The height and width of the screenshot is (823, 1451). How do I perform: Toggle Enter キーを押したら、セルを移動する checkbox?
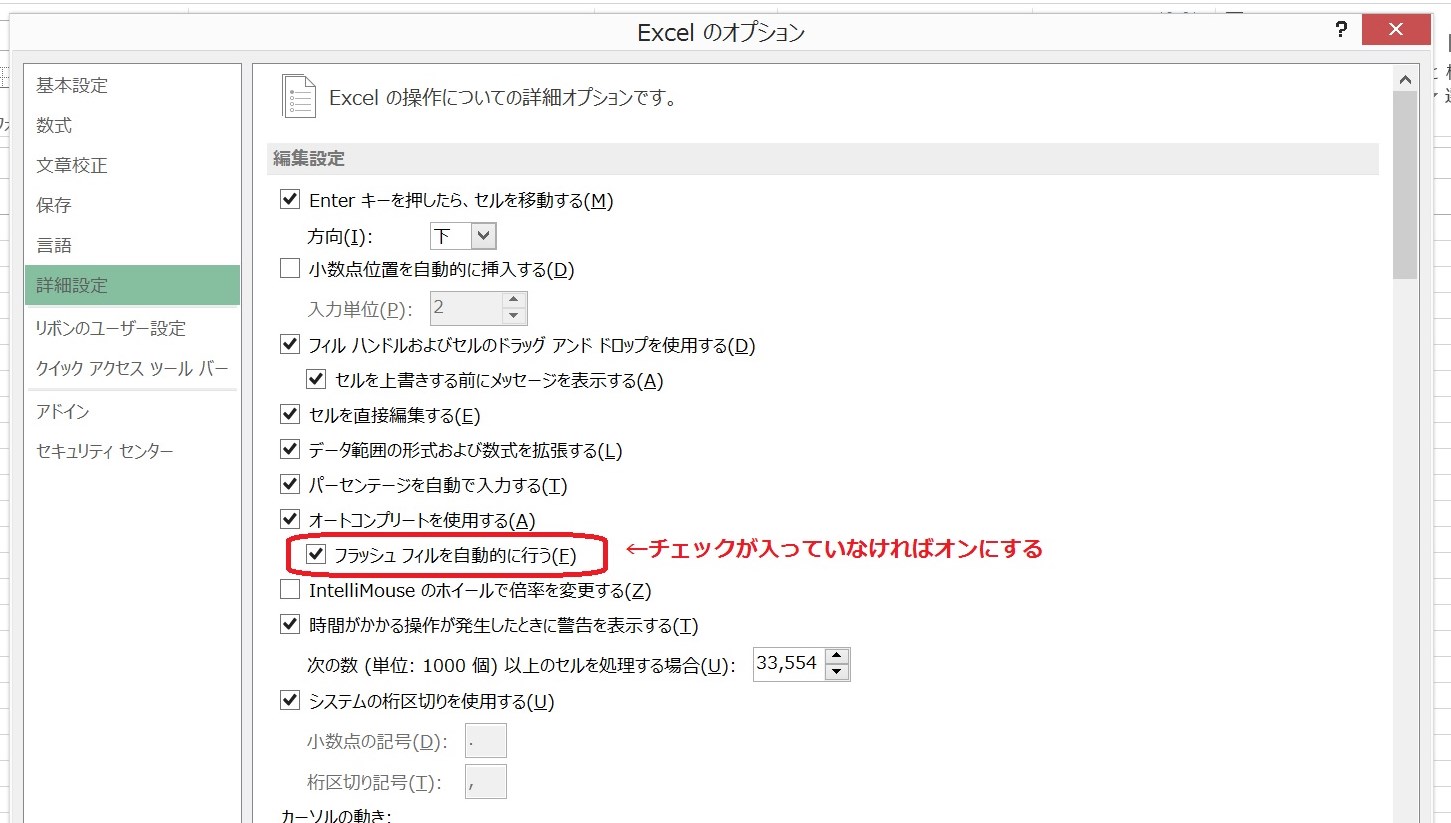[290, 200]
